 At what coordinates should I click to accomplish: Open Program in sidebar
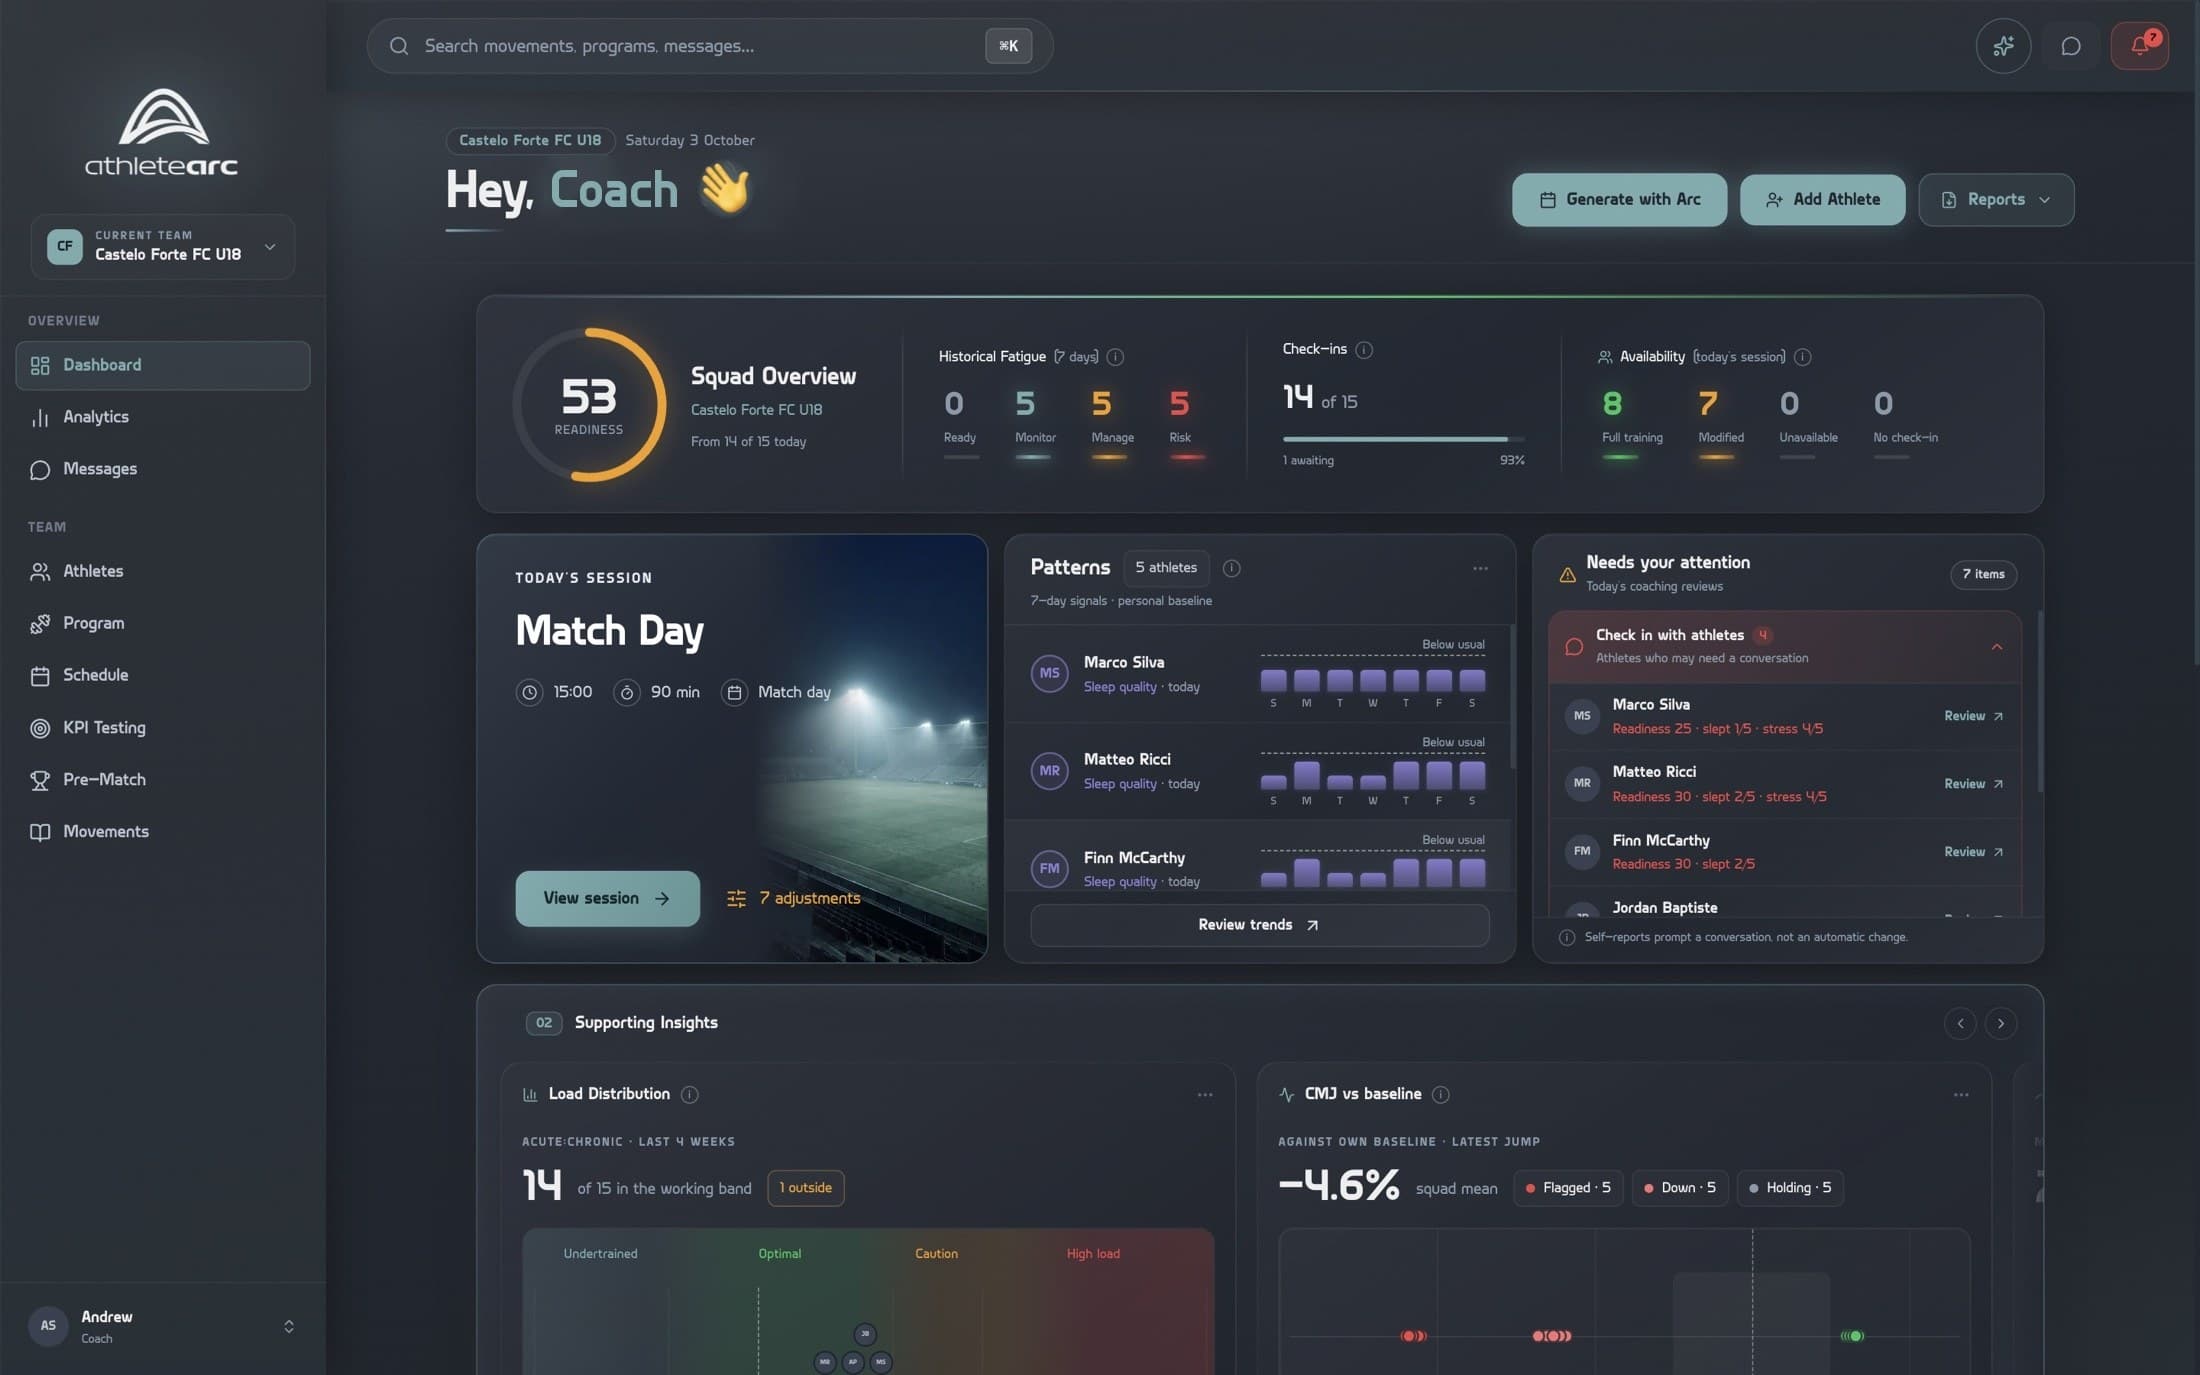pos(162,623)
